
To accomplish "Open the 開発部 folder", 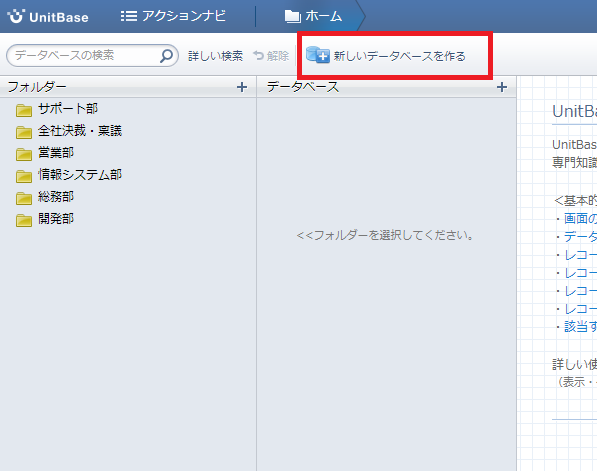I will pyautogui.click(x=56, y=219).
